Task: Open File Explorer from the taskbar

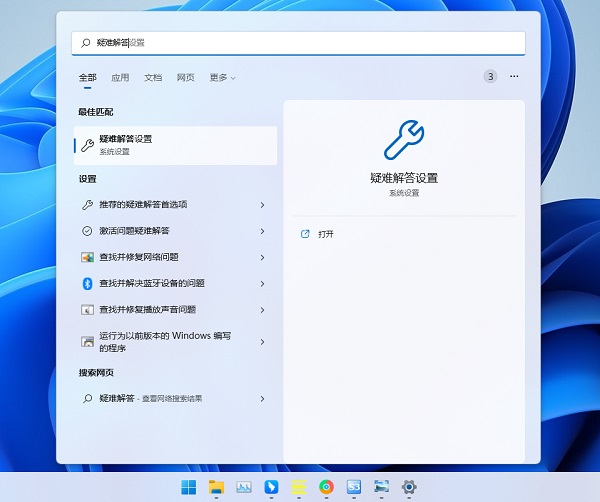Action: click(x=216, y=487)
